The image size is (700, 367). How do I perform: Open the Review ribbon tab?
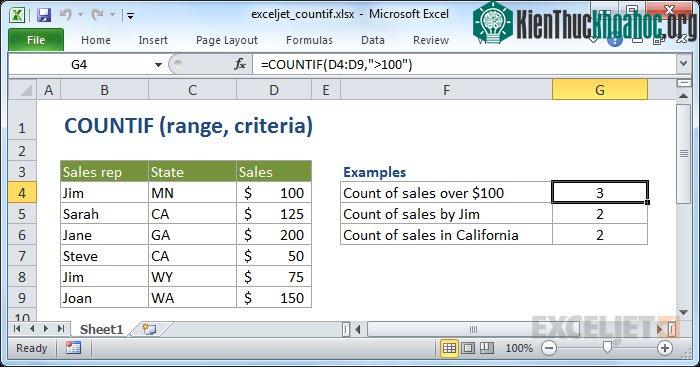pos(431,40)
